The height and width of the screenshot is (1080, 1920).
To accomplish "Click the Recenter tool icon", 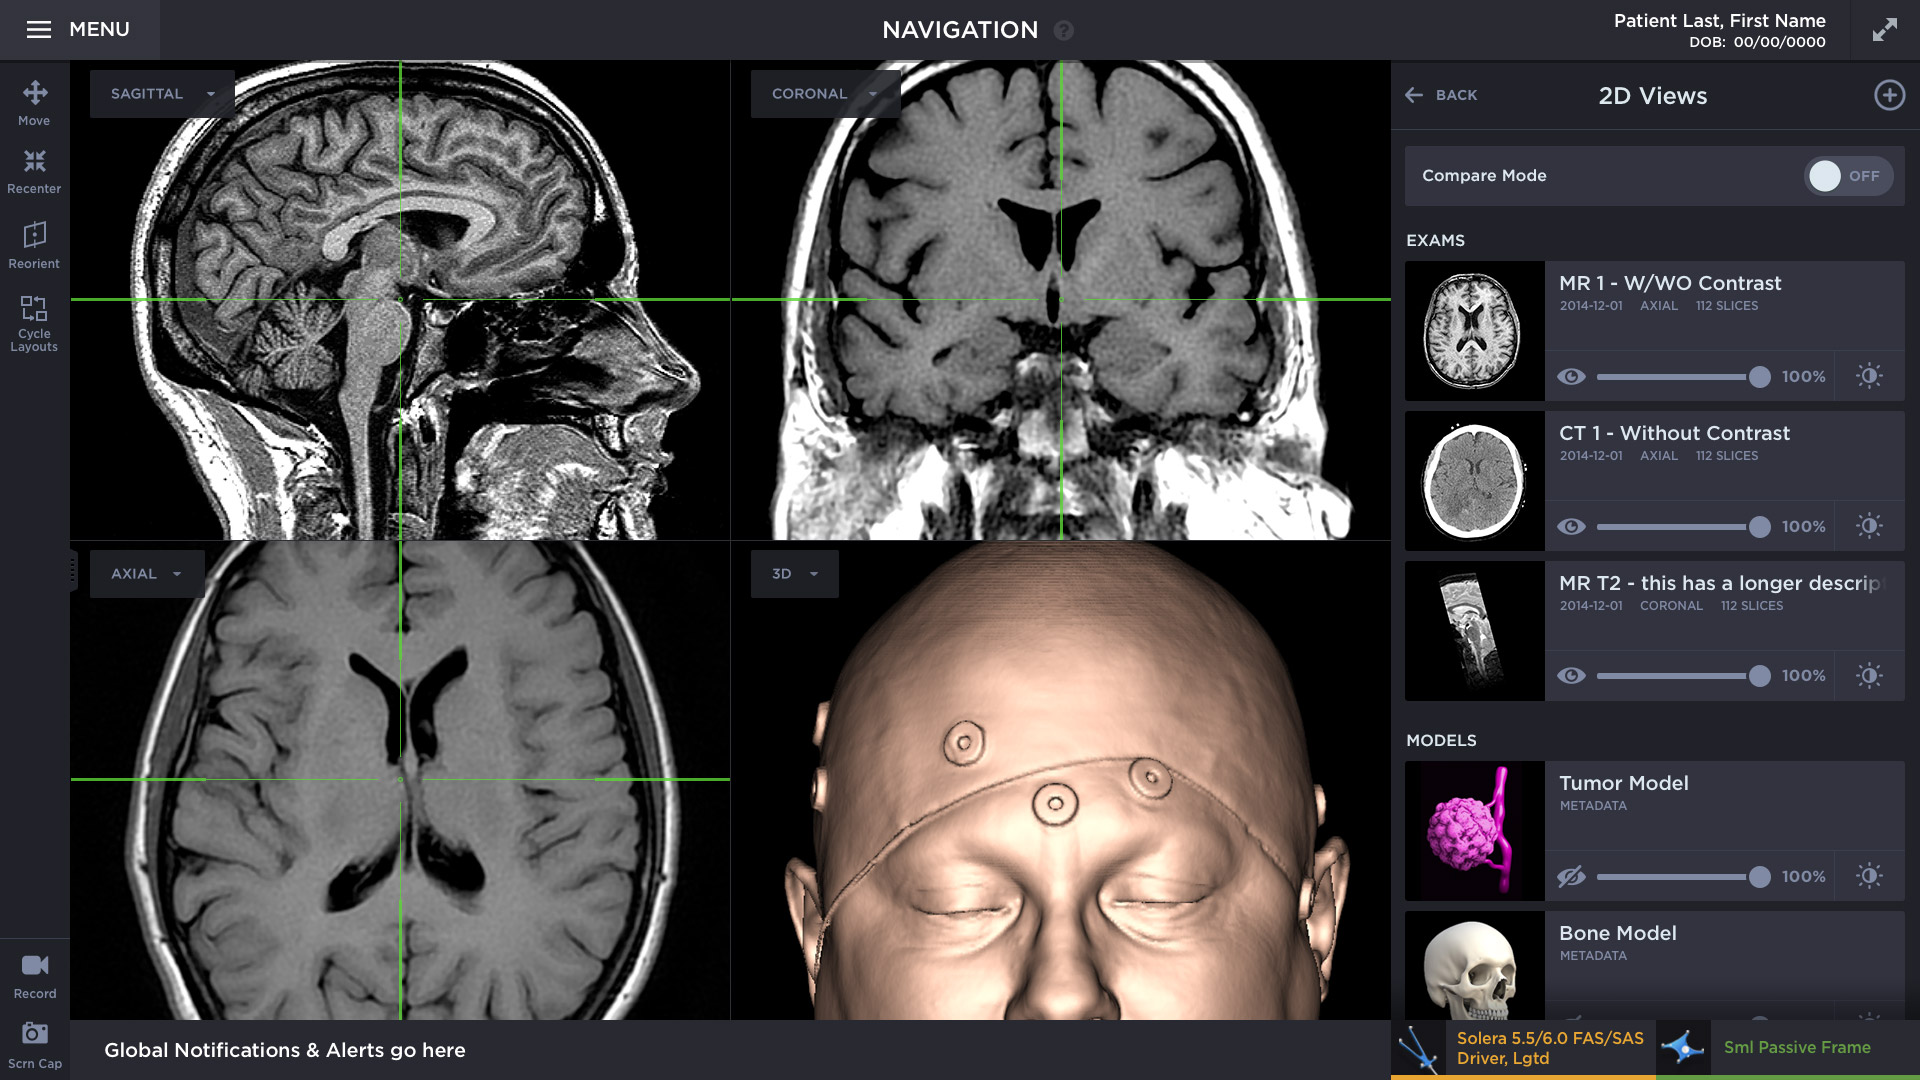I will (x=35, y=161).
